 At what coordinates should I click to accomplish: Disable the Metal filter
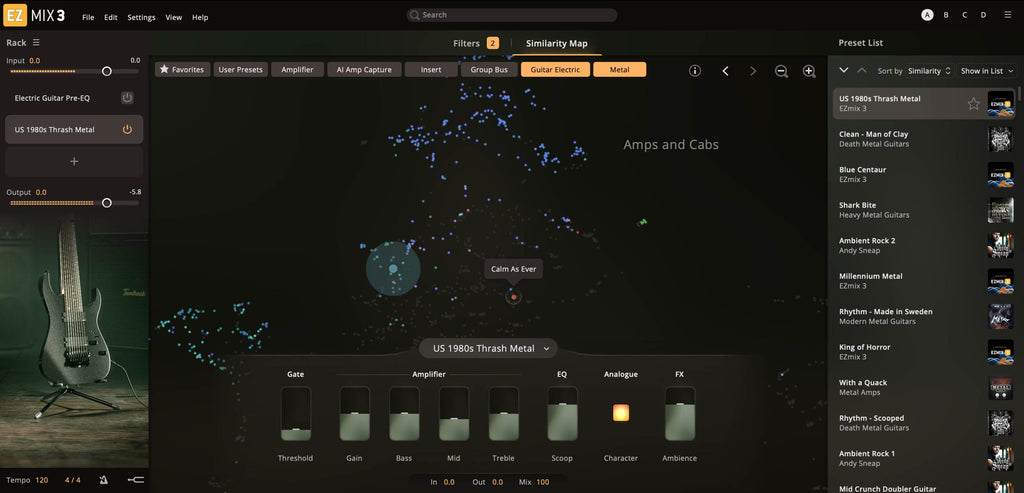tap(620, 70)
